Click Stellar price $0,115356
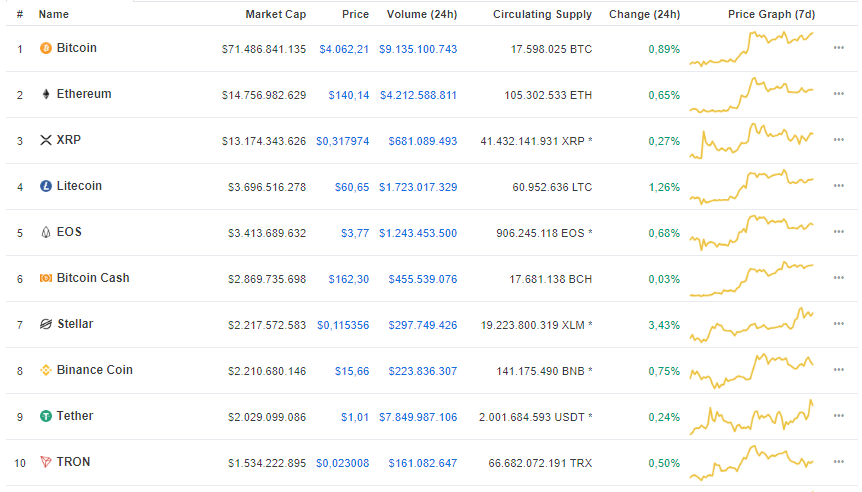The image size is (862, 492). tap(343, 325)
